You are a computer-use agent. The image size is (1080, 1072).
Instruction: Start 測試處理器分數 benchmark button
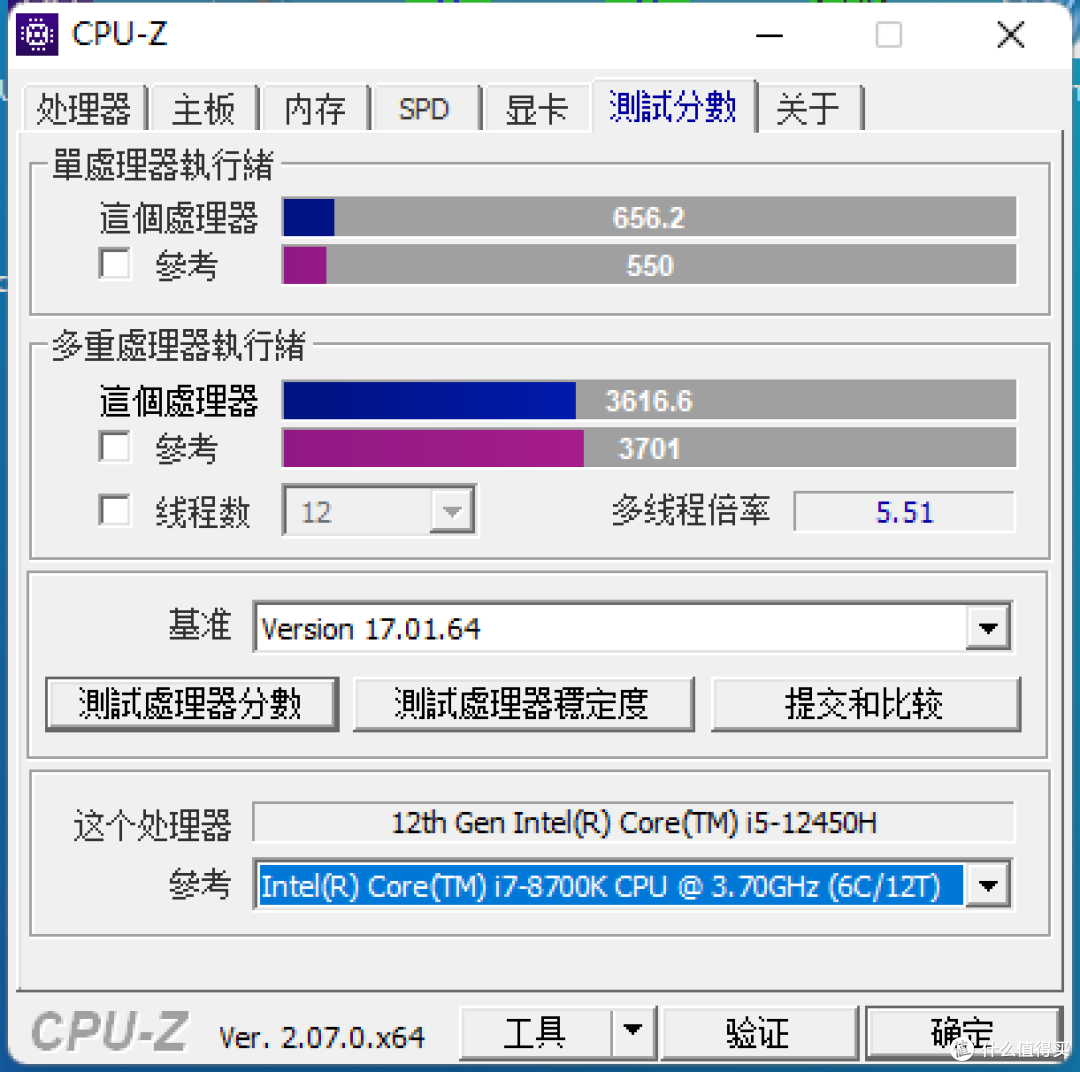pos(191,704)
